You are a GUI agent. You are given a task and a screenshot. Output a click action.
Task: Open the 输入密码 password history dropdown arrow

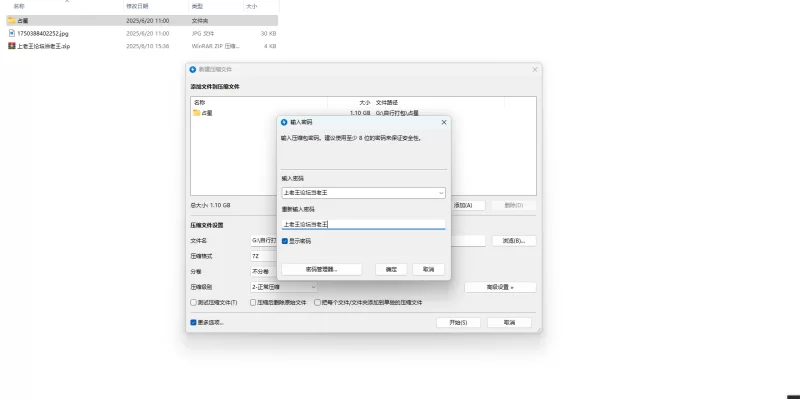pos(441,193)
